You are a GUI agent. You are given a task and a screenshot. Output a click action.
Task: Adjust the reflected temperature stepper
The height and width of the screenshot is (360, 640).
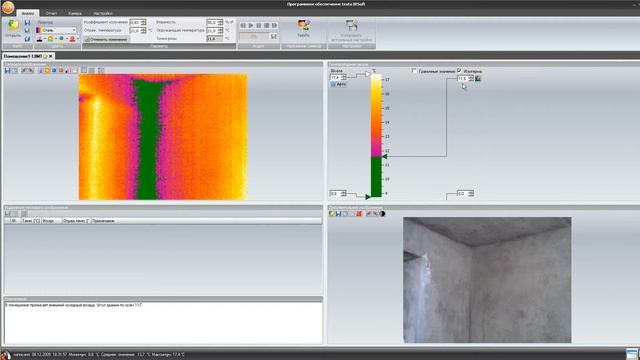pyautogui.click(x=144, y=31)
